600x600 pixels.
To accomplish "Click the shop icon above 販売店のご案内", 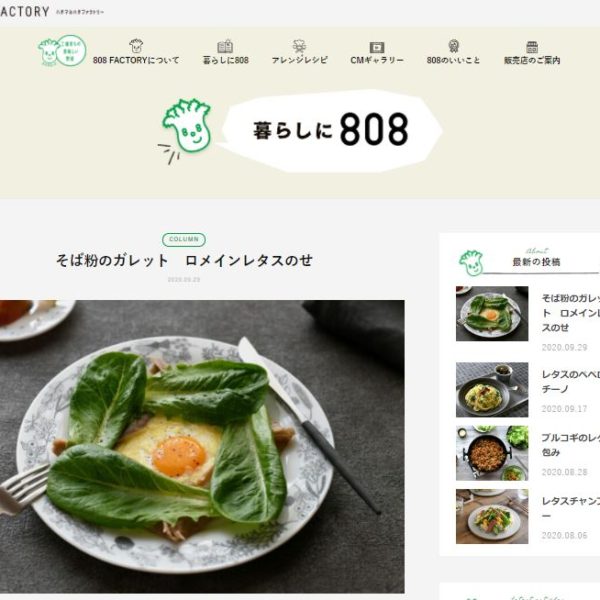I will point(532,47).
